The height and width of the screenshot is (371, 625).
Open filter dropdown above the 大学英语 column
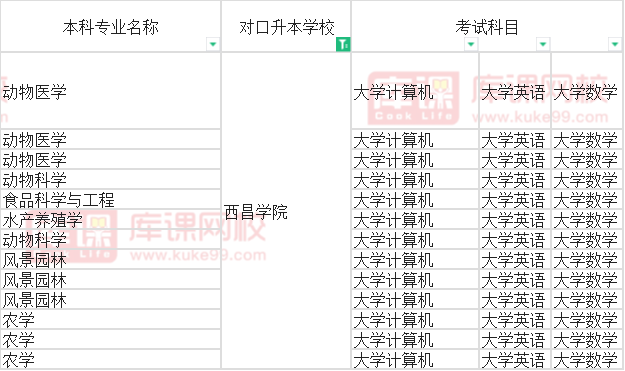(542, 44)
